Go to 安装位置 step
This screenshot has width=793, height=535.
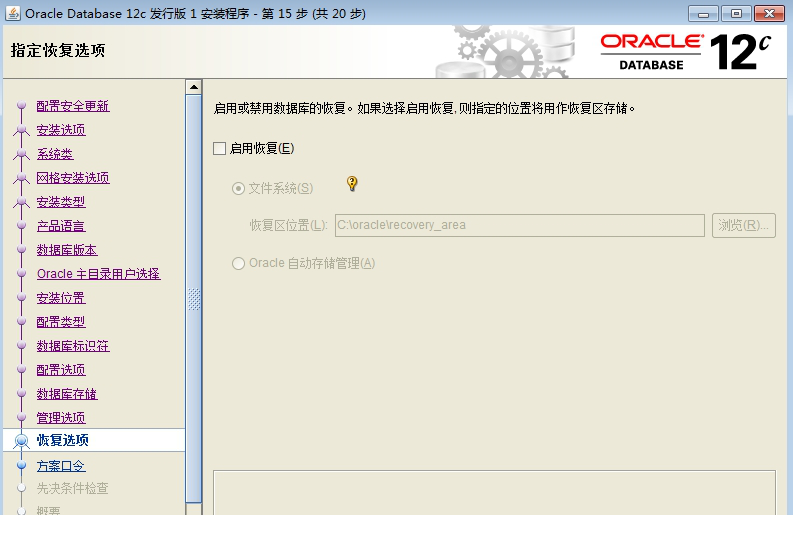[61, 298]
